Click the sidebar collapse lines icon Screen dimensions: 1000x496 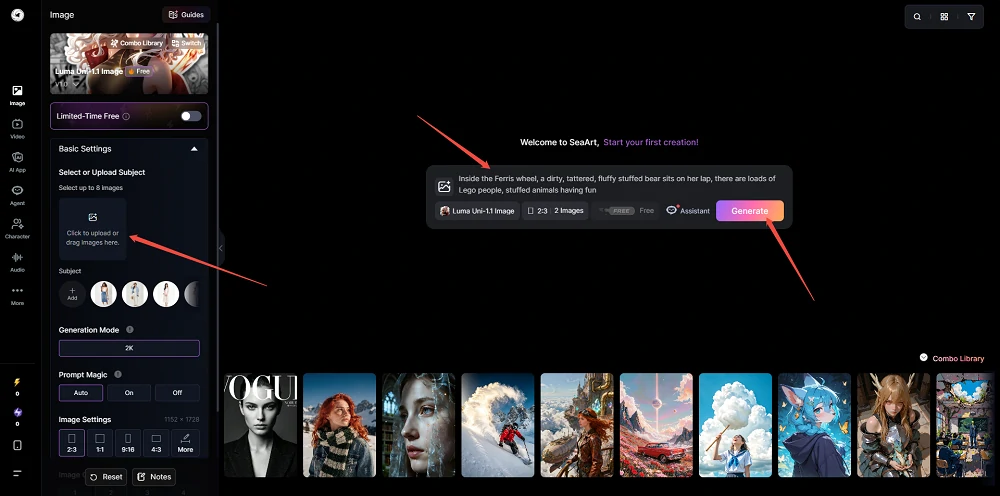17,473
